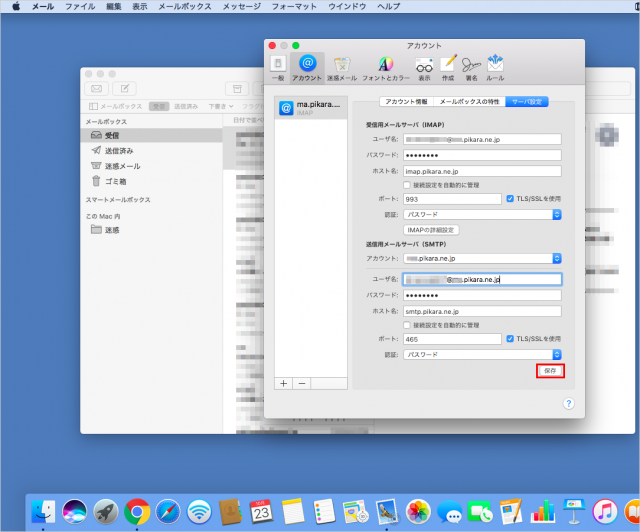640x532 pixels.
Task: Click the plus button to add account
Action: (283, 383)
